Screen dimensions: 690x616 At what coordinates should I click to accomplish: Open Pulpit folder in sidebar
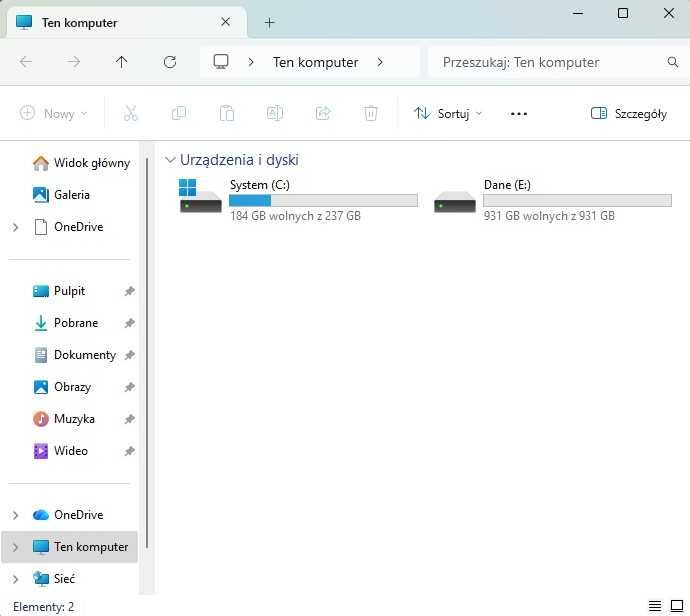pos(59,291)
